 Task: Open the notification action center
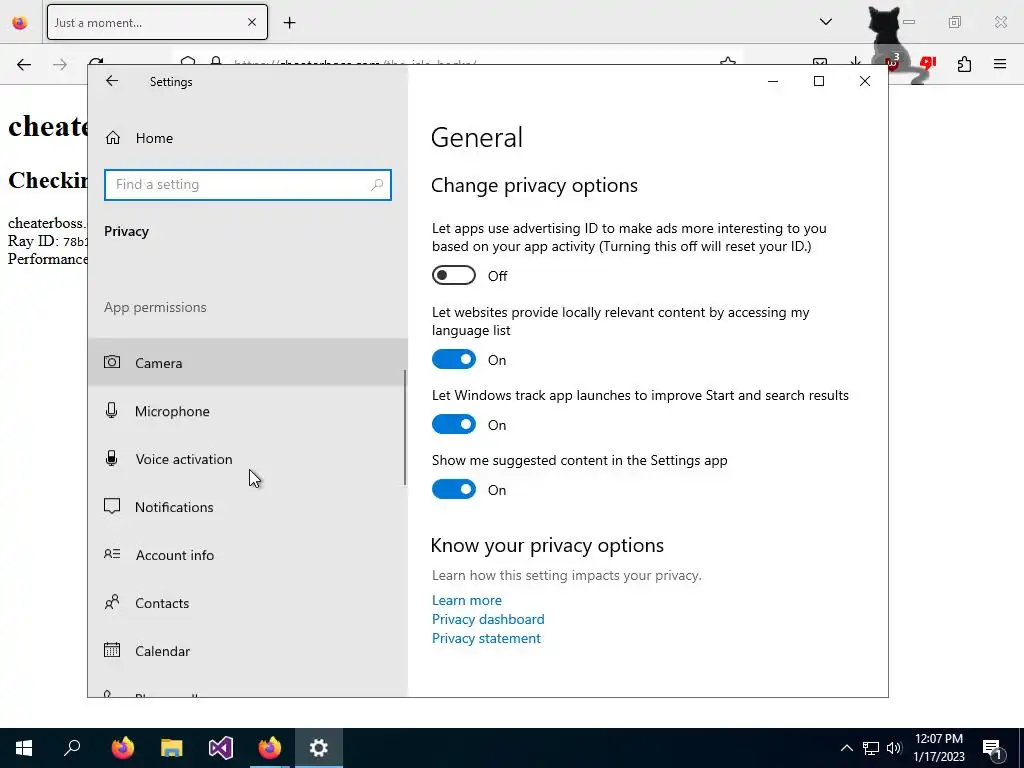tap(992, 748)
